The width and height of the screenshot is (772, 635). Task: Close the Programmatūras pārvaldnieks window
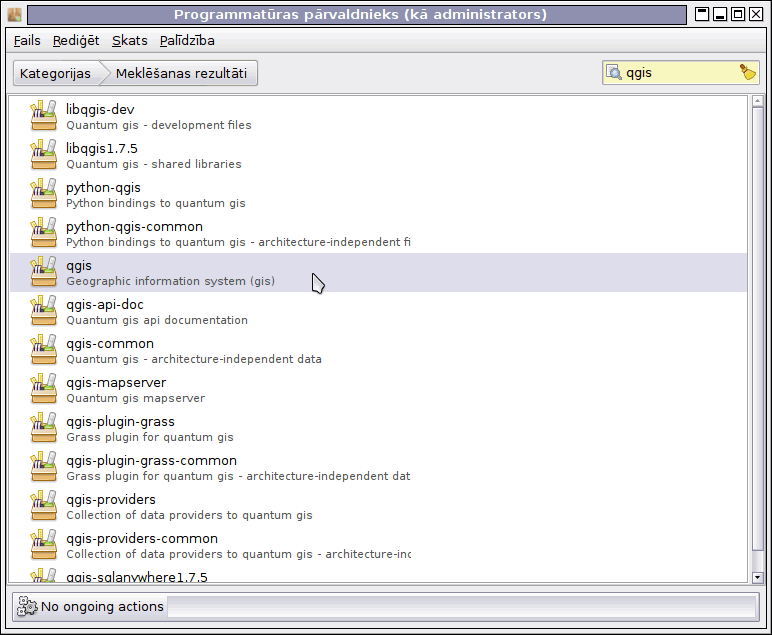[x=756, y=14]
